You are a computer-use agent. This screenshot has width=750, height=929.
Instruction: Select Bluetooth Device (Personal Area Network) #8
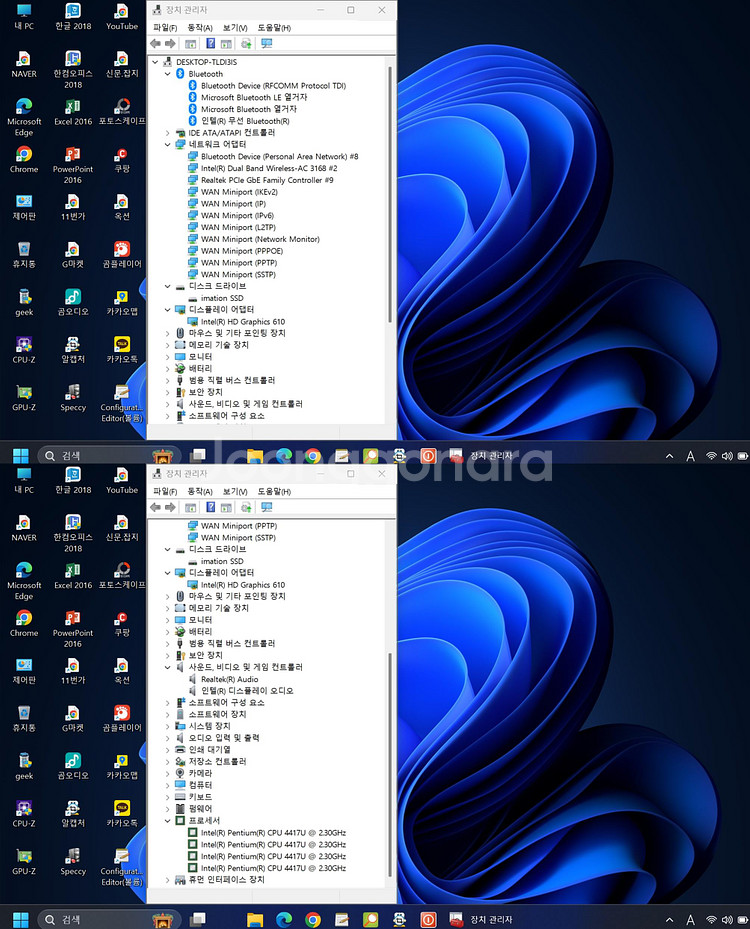coord(279,156)
